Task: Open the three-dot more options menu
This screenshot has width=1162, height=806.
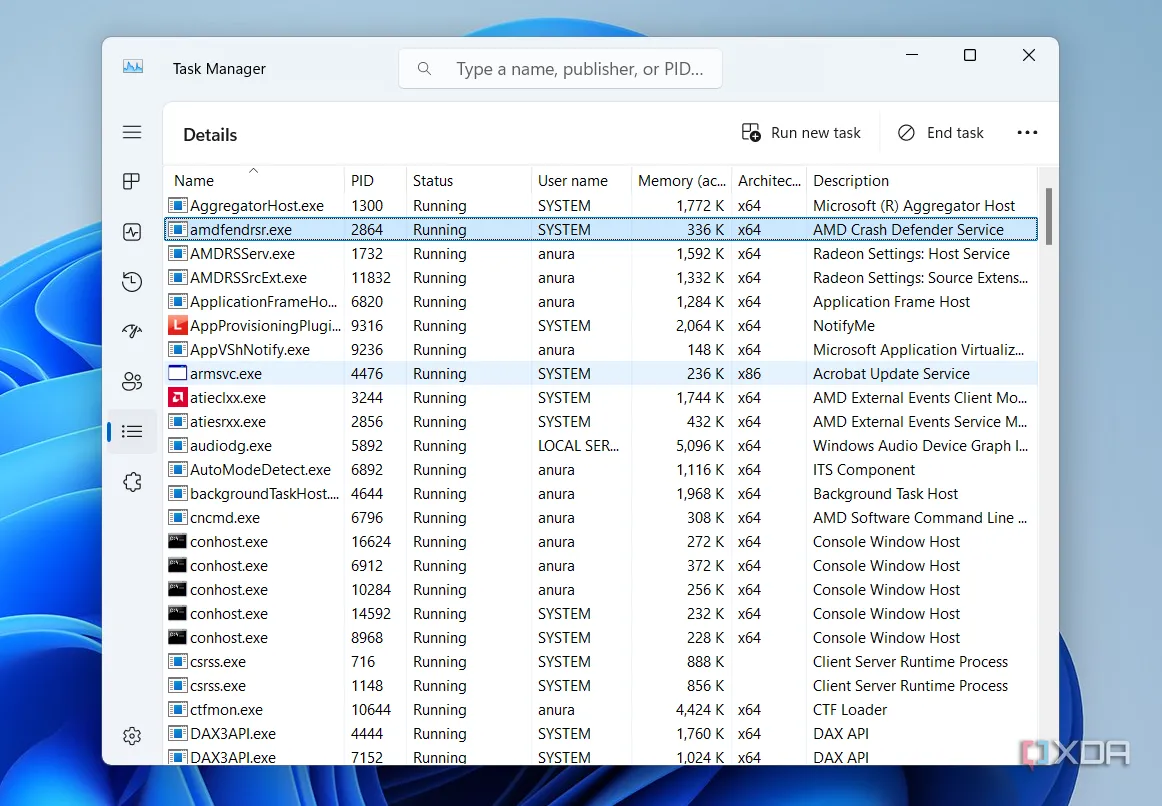Action: click(x=1027, y=133)
